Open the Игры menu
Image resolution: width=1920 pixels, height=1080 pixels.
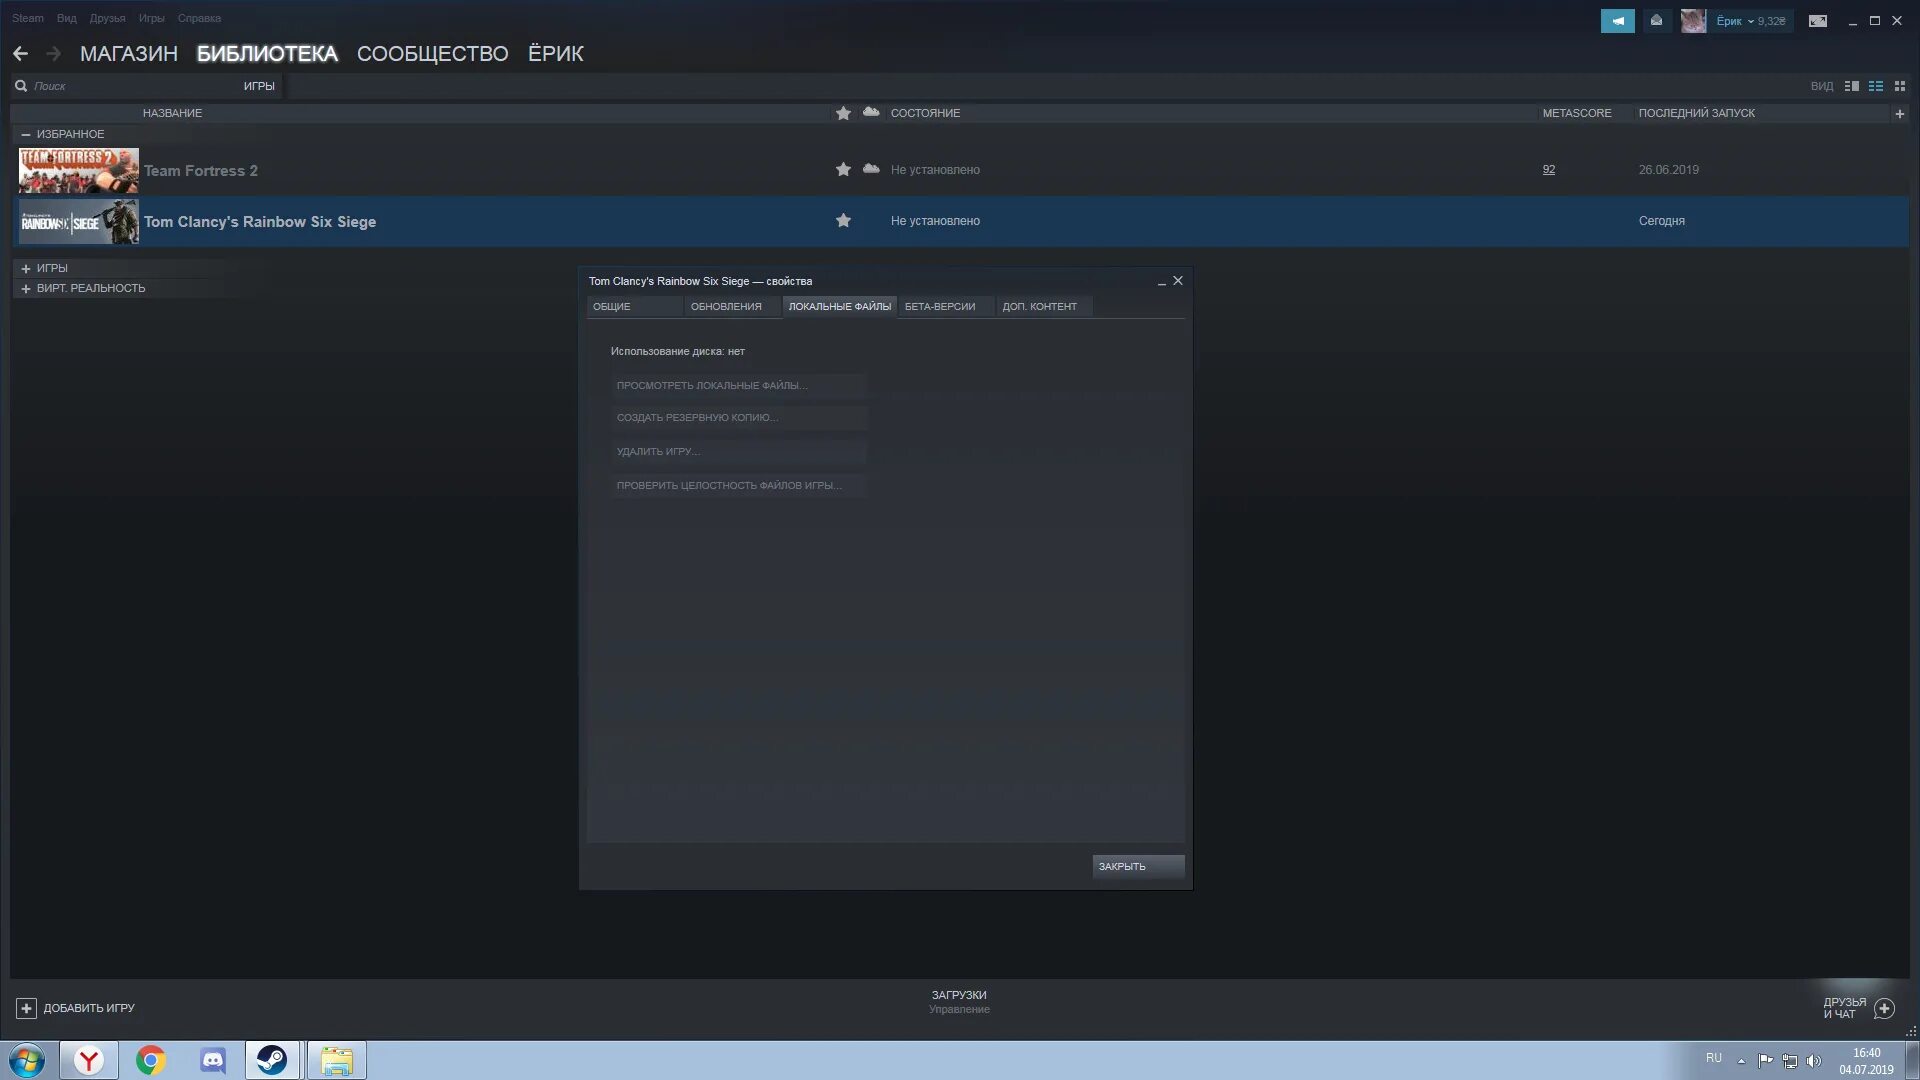[151, 18]
